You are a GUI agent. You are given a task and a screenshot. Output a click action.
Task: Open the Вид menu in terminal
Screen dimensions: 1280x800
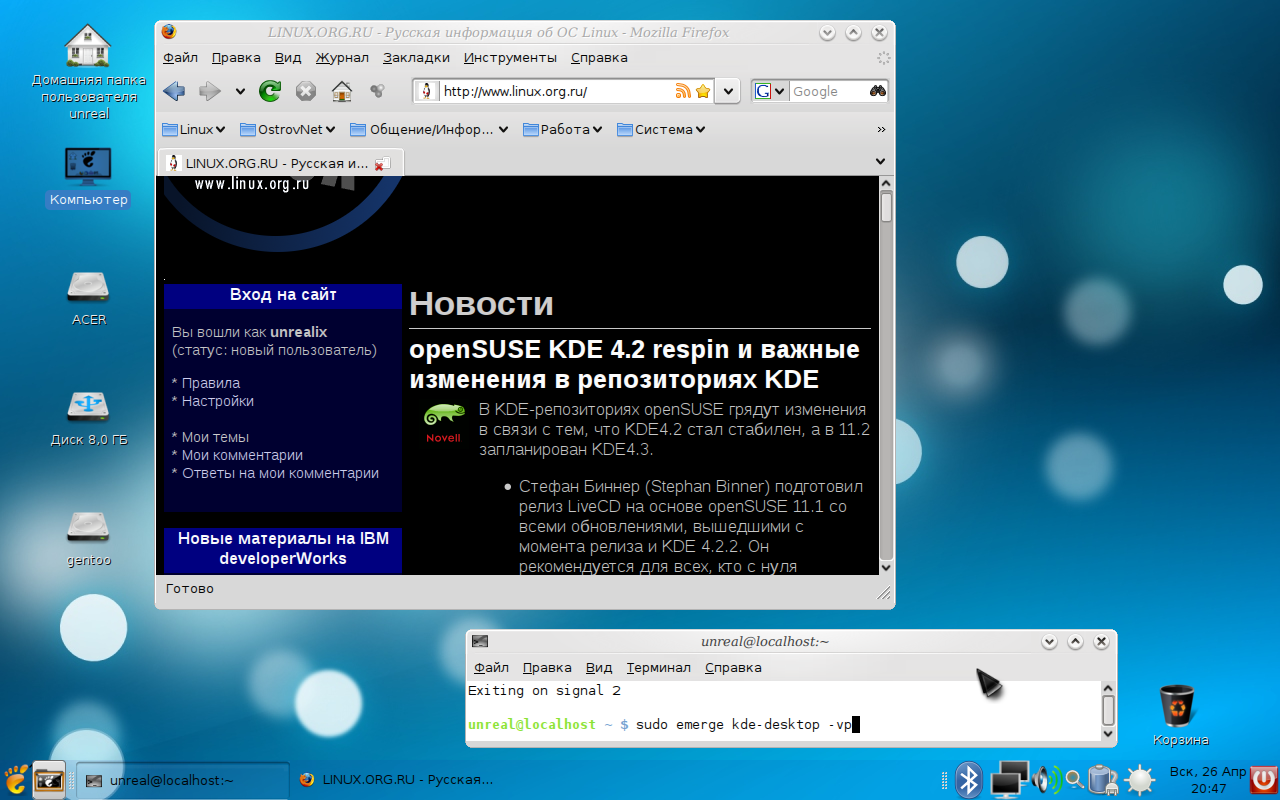(x=599, y=667)
